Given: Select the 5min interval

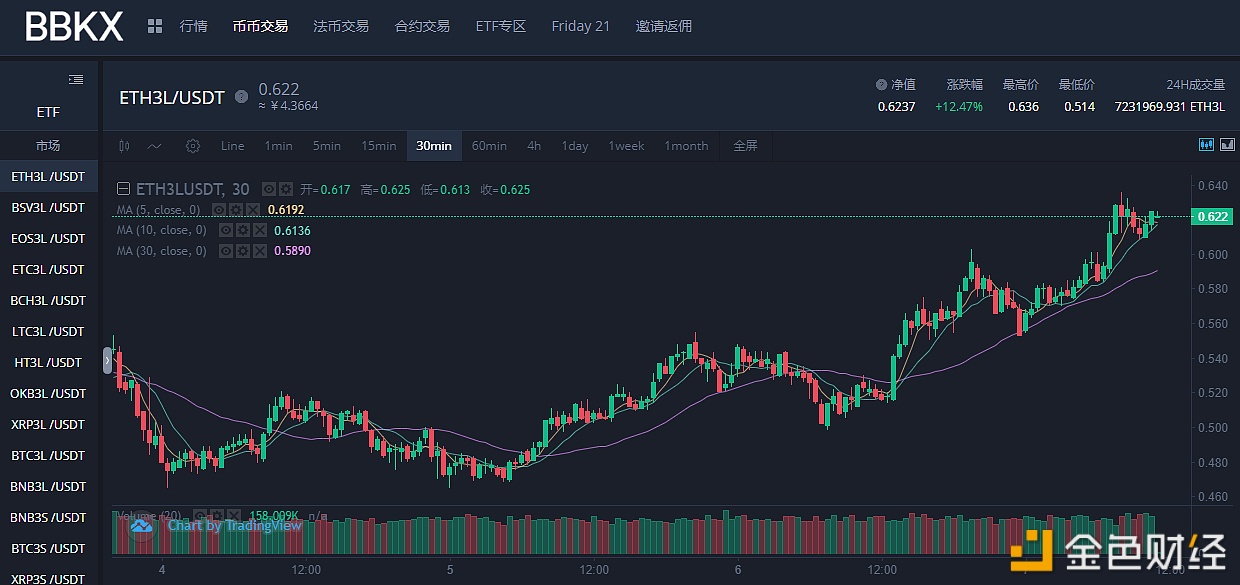Looking at the screenshot, I should point(326,146).
